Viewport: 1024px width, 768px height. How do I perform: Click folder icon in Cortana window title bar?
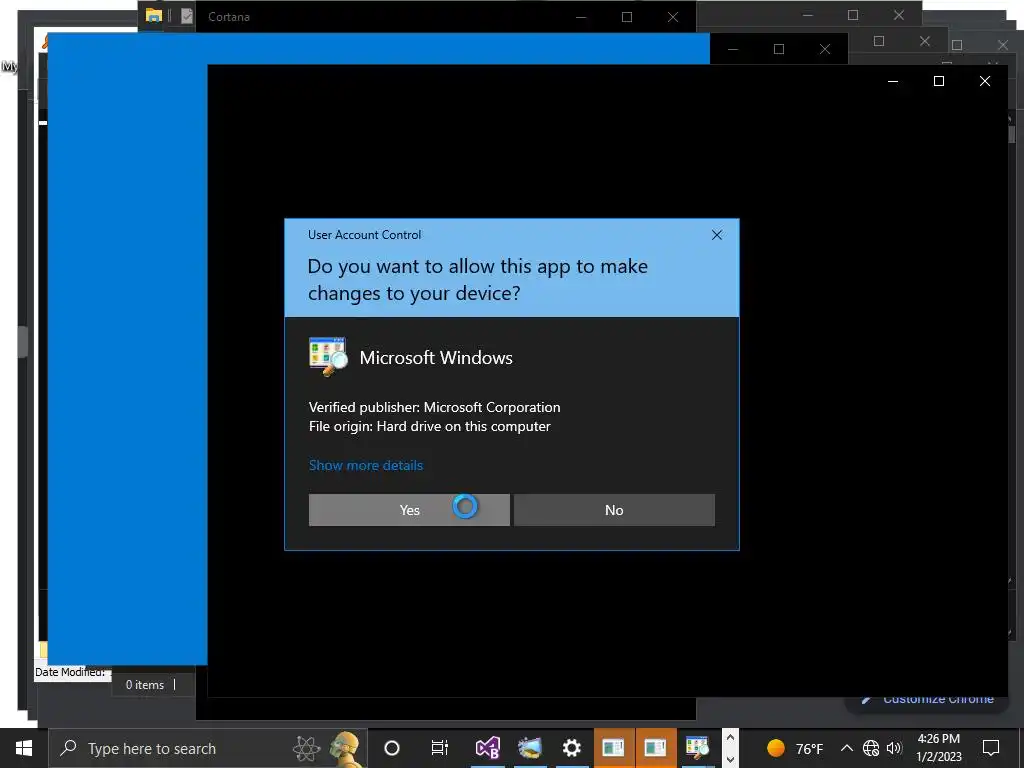pyautogui.click(x=154, y=16)
